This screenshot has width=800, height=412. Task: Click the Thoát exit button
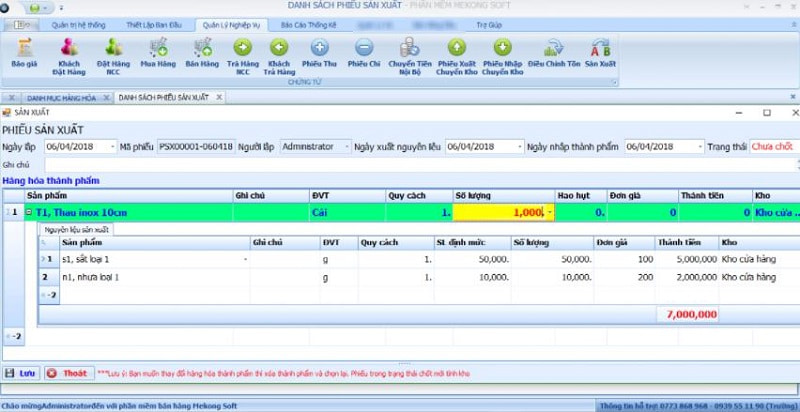pyautogui.click(x=68, y=373)
